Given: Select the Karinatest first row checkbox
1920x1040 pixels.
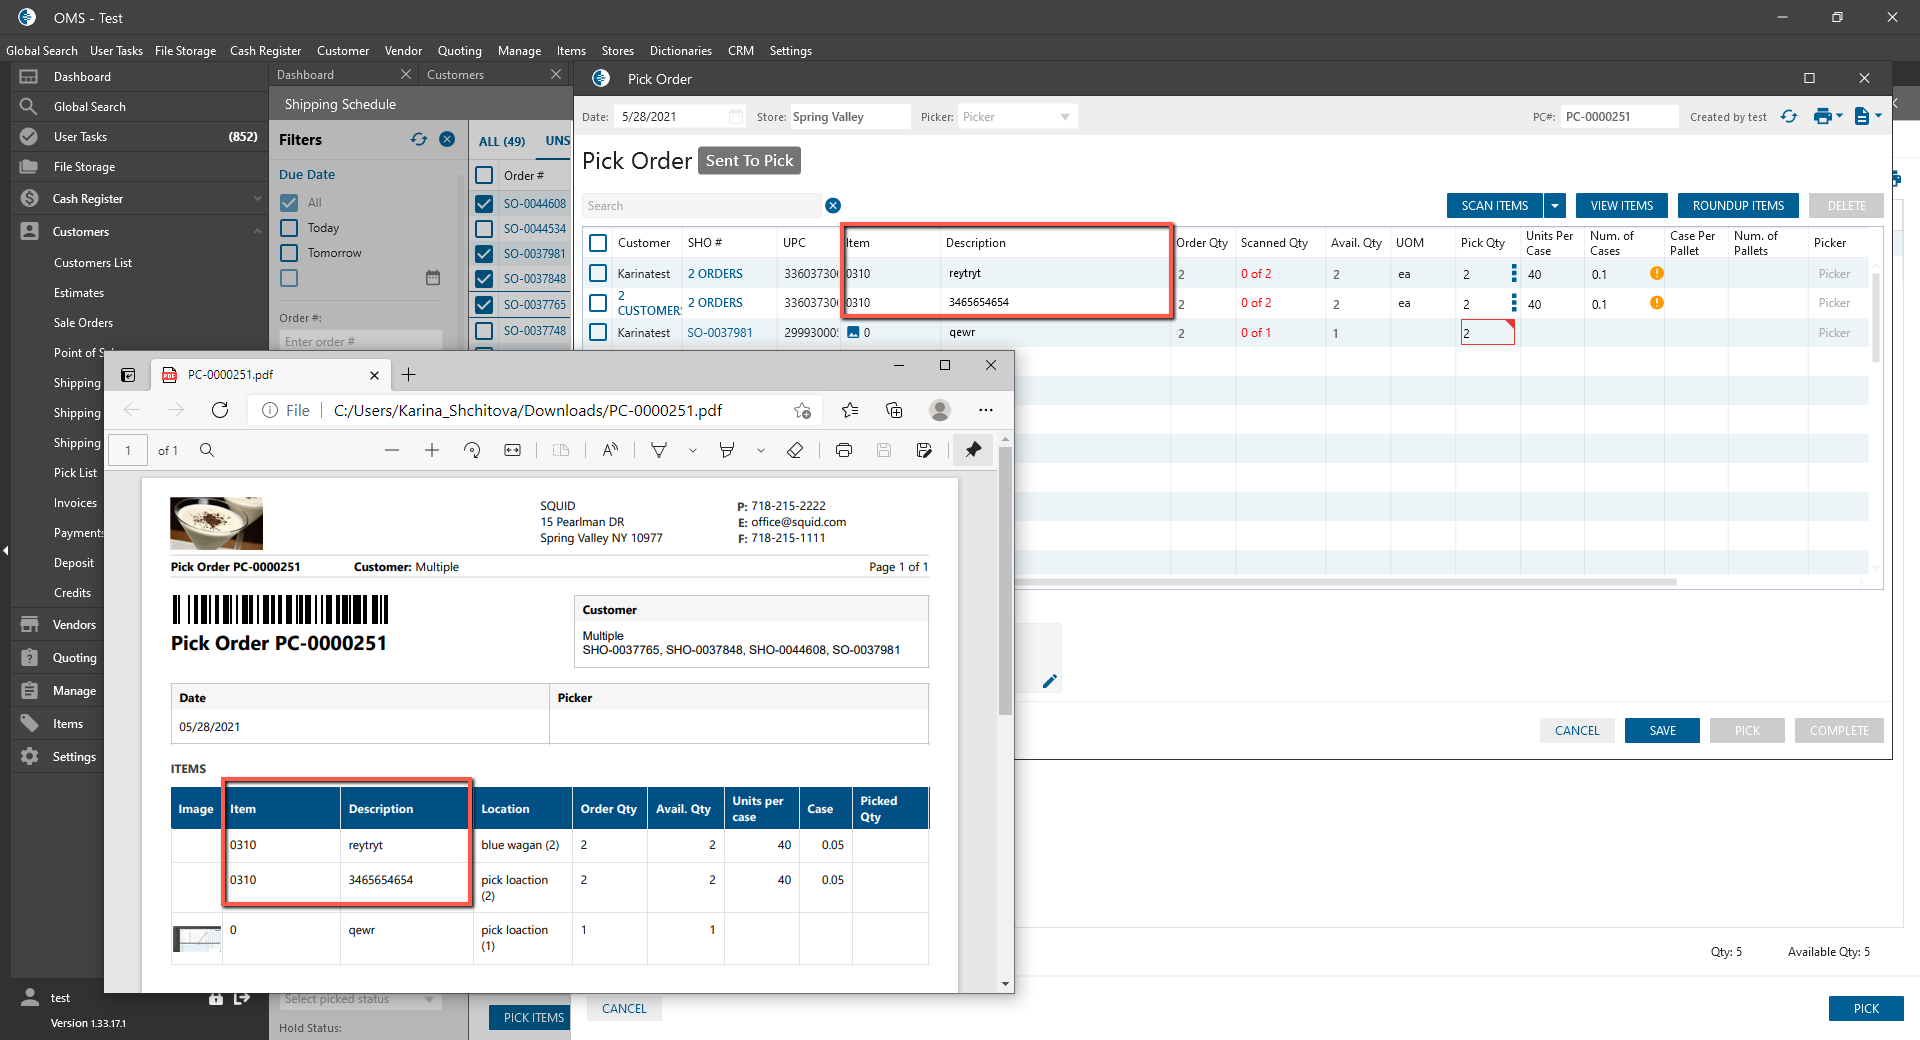Looking at the screenshot, I should coord(598,273).
